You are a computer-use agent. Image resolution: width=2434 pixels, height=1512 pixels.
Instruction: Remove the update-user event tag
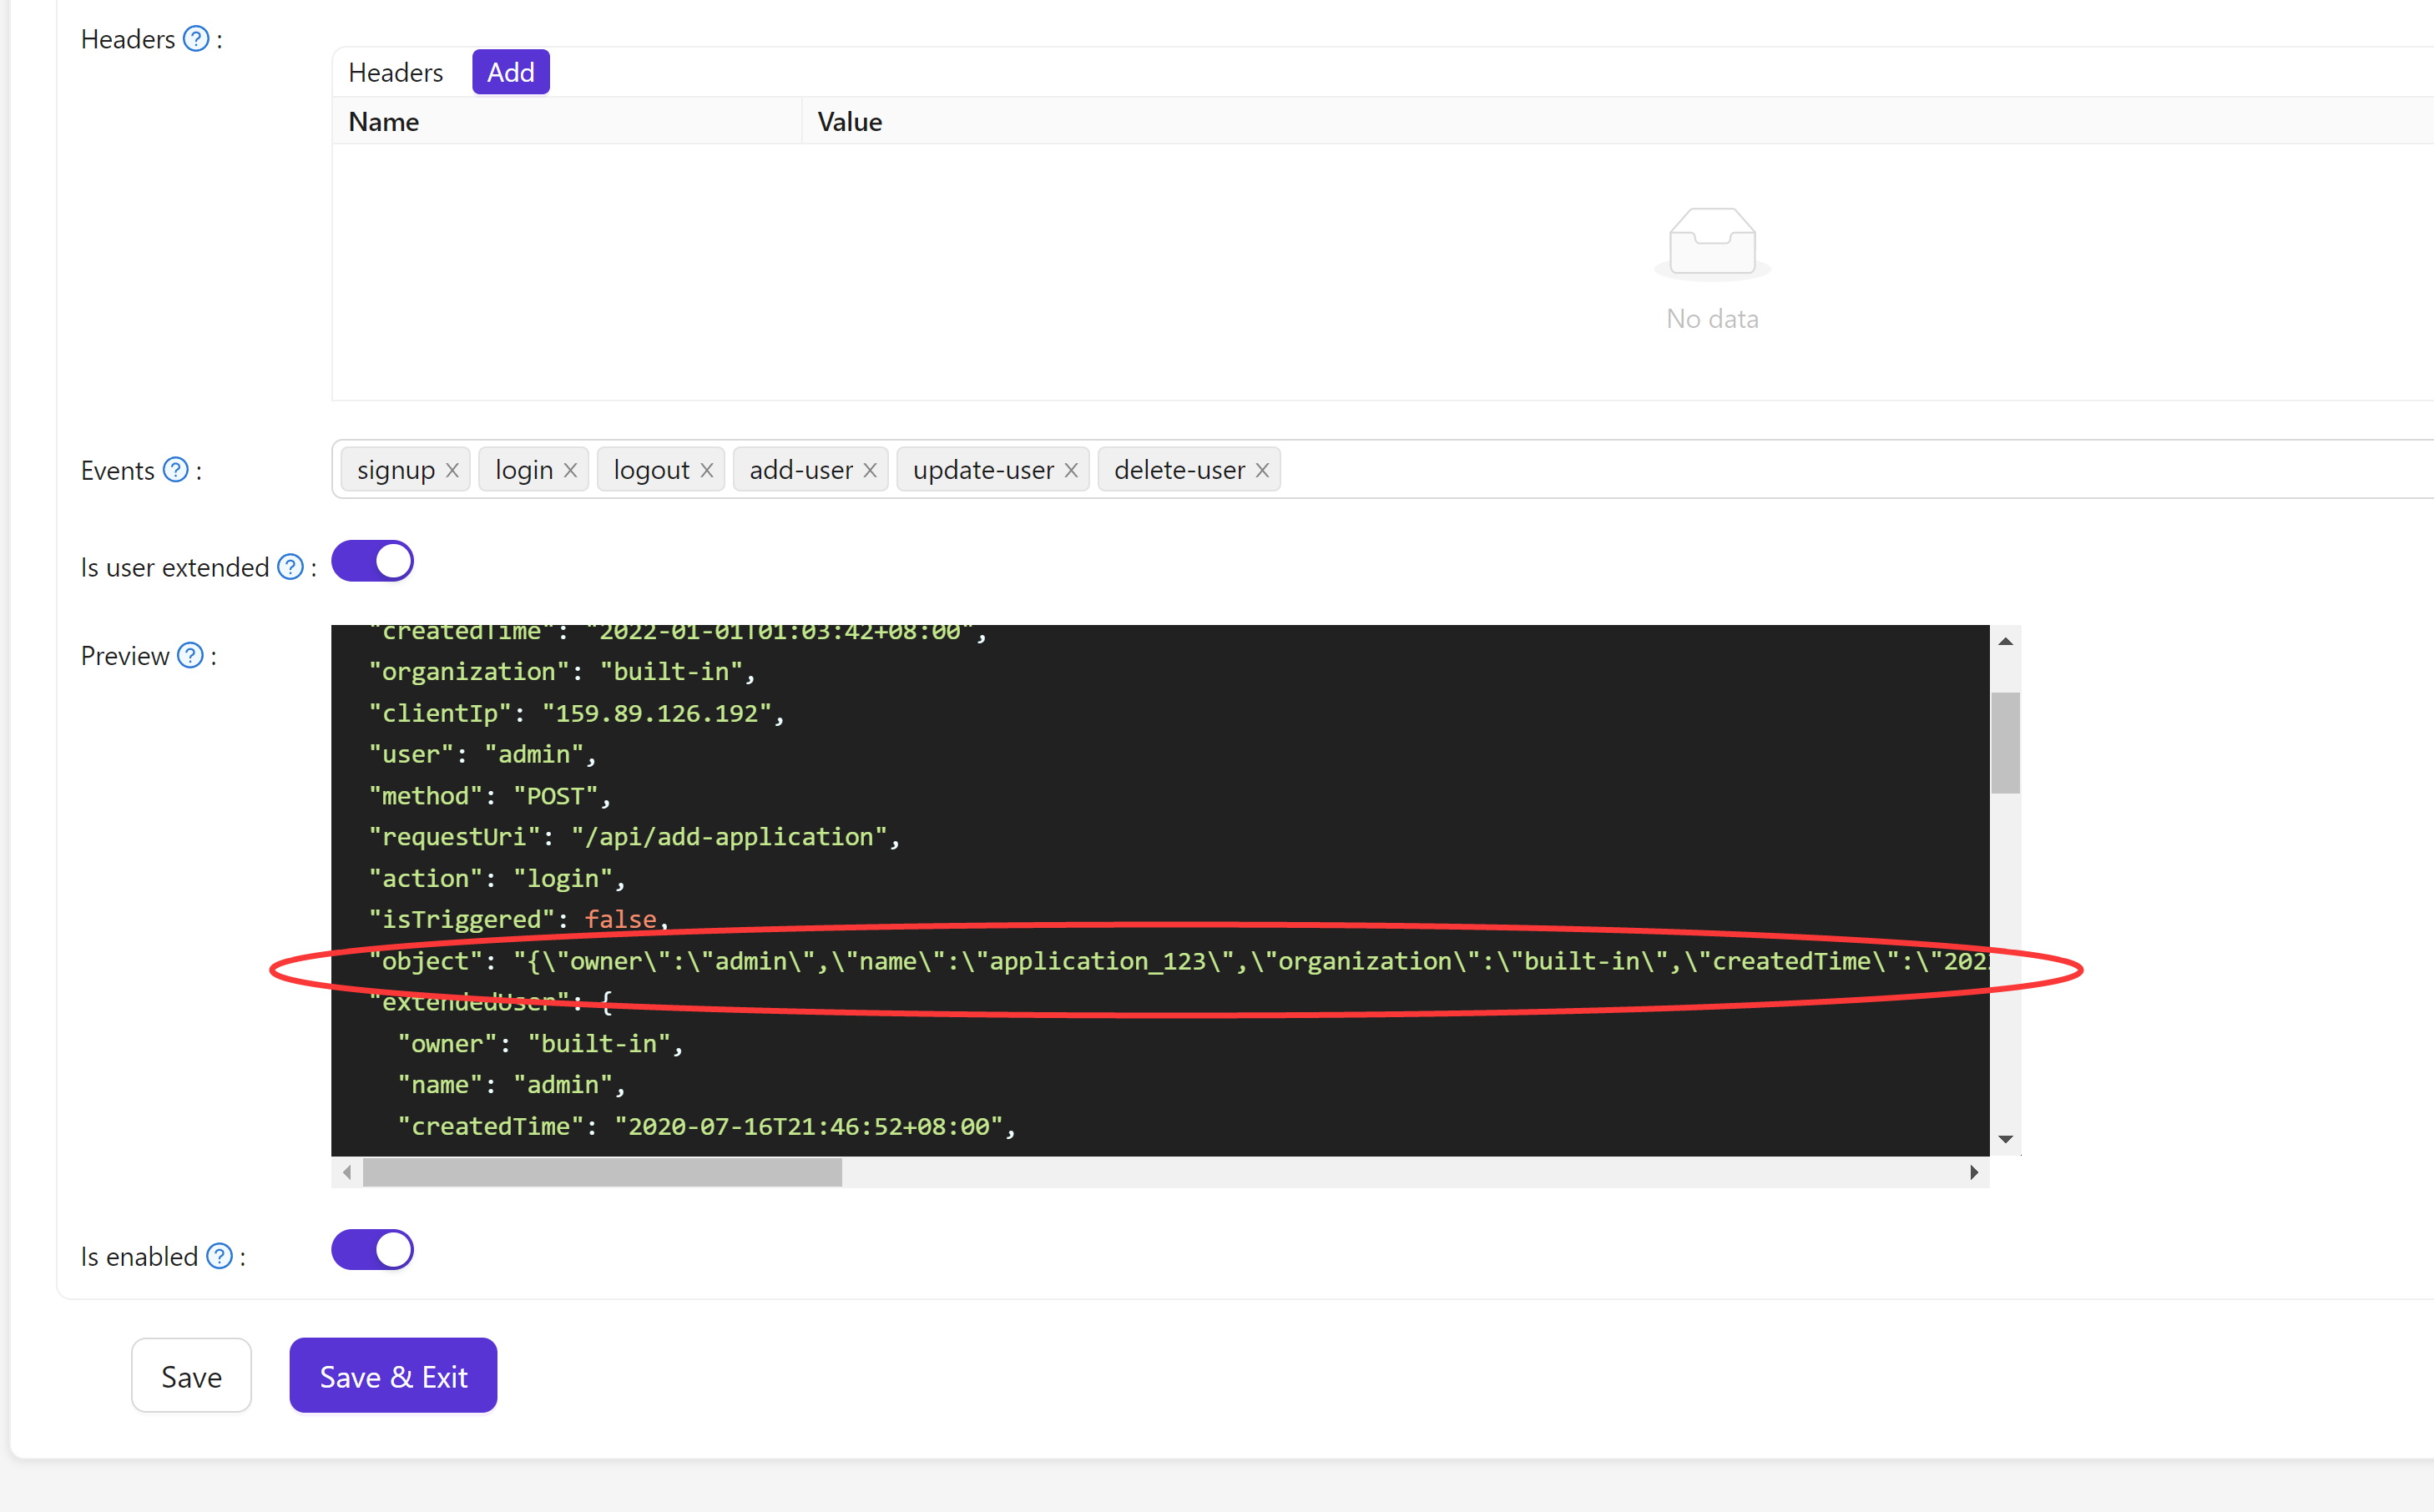point(1071,469)
